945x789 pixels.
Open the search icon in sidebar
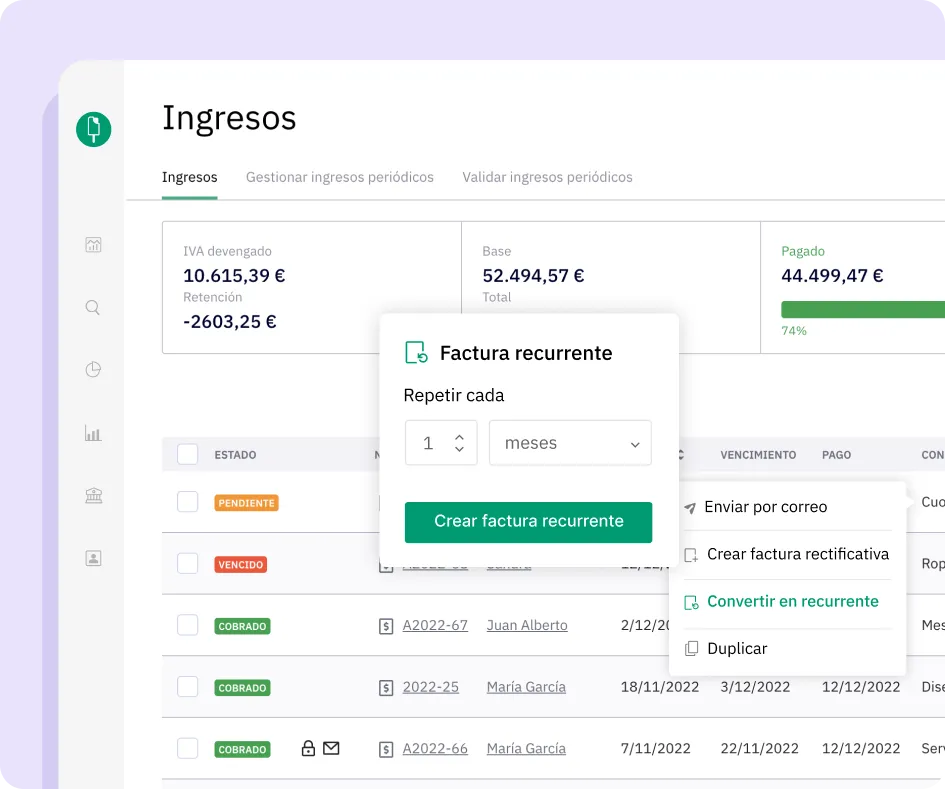pos(93,308)
